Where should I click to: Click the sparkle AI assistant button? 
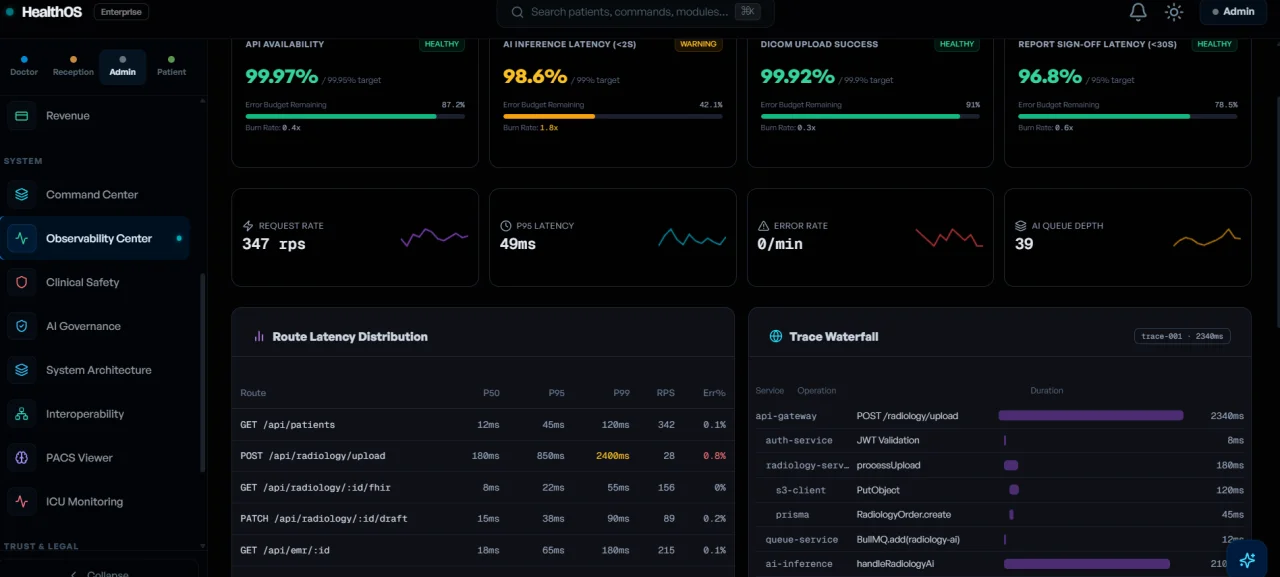pyautogui.click(x=1247, y=560)
